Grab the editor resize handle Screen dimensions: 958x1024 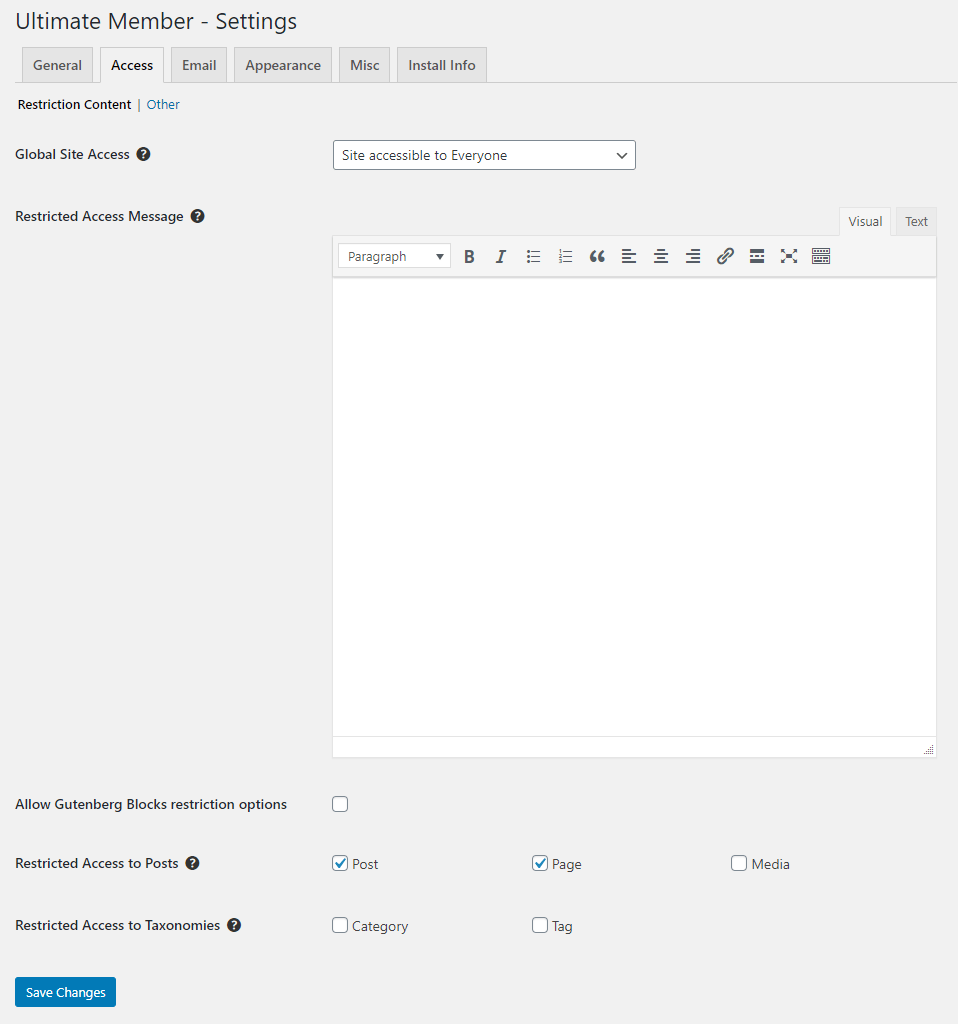pos(929,749)
